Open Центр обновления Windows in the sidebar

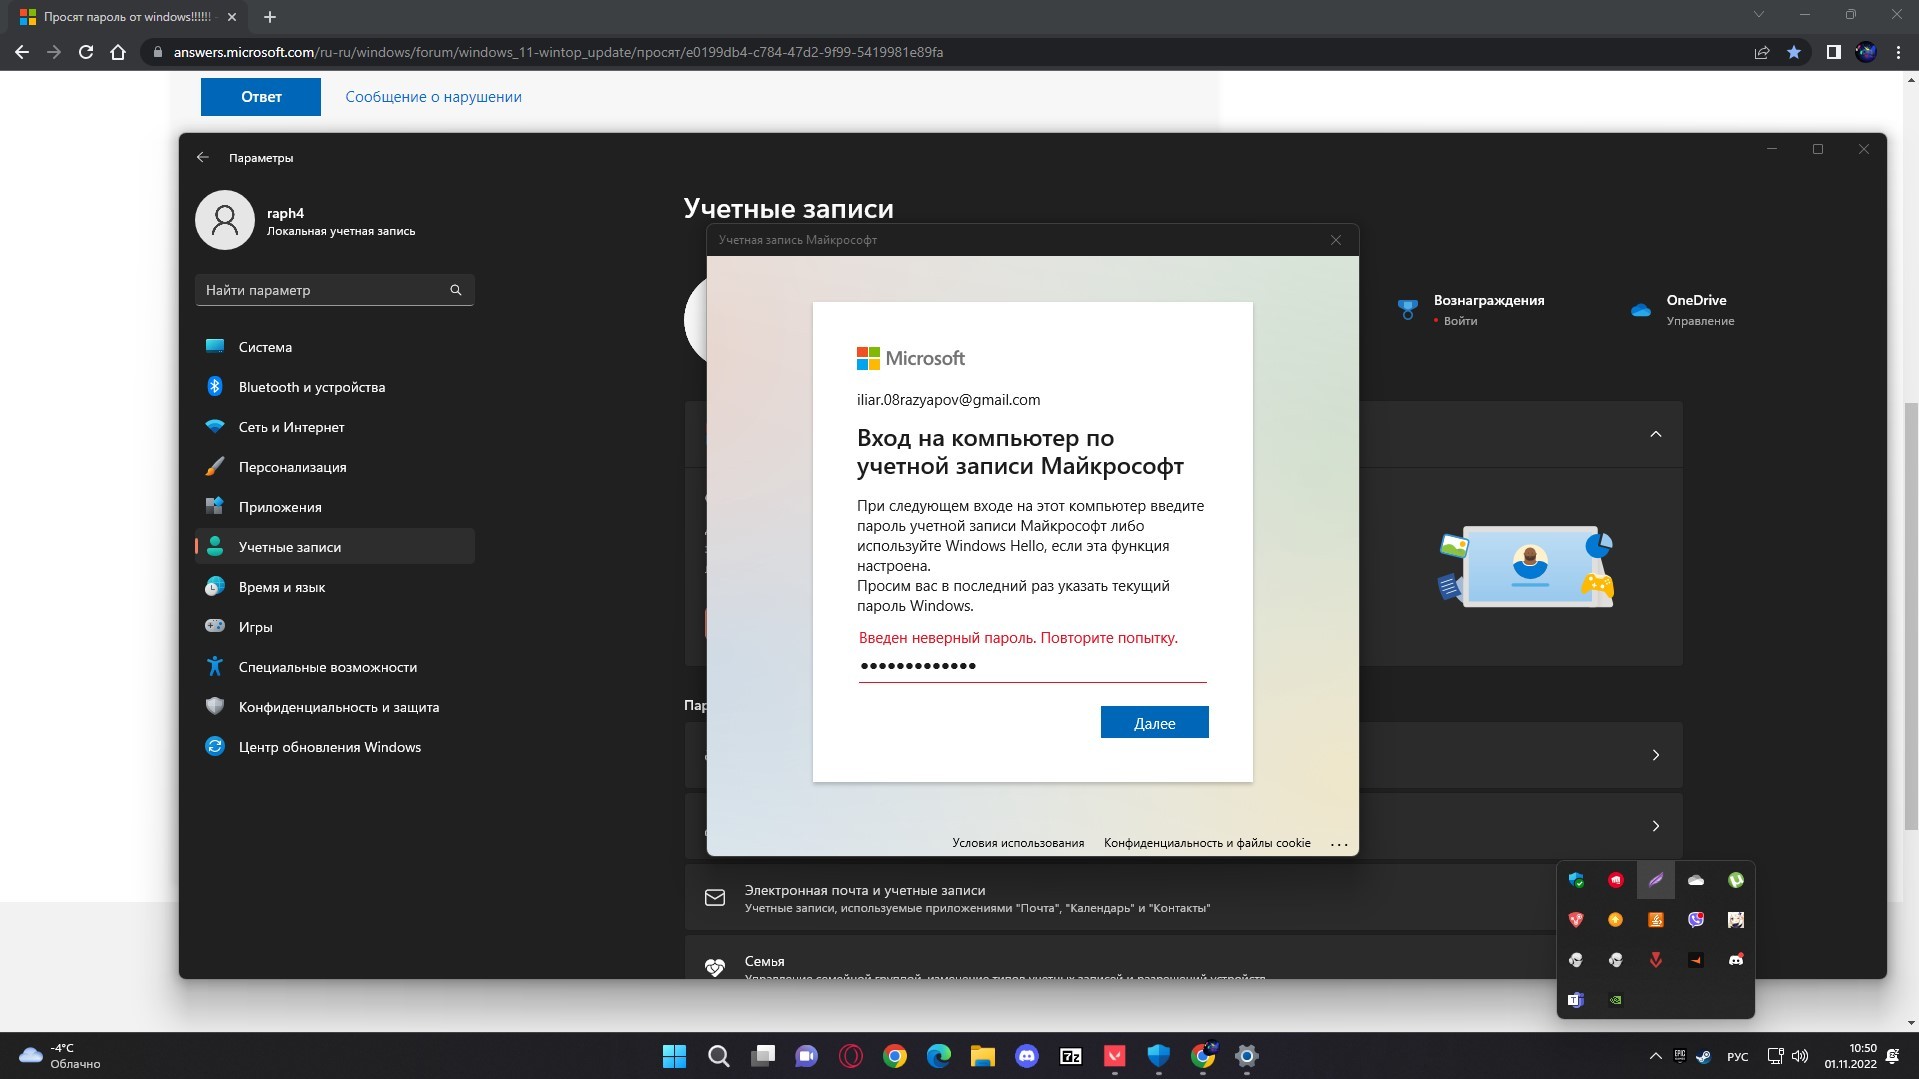click(x=335, y=747)
